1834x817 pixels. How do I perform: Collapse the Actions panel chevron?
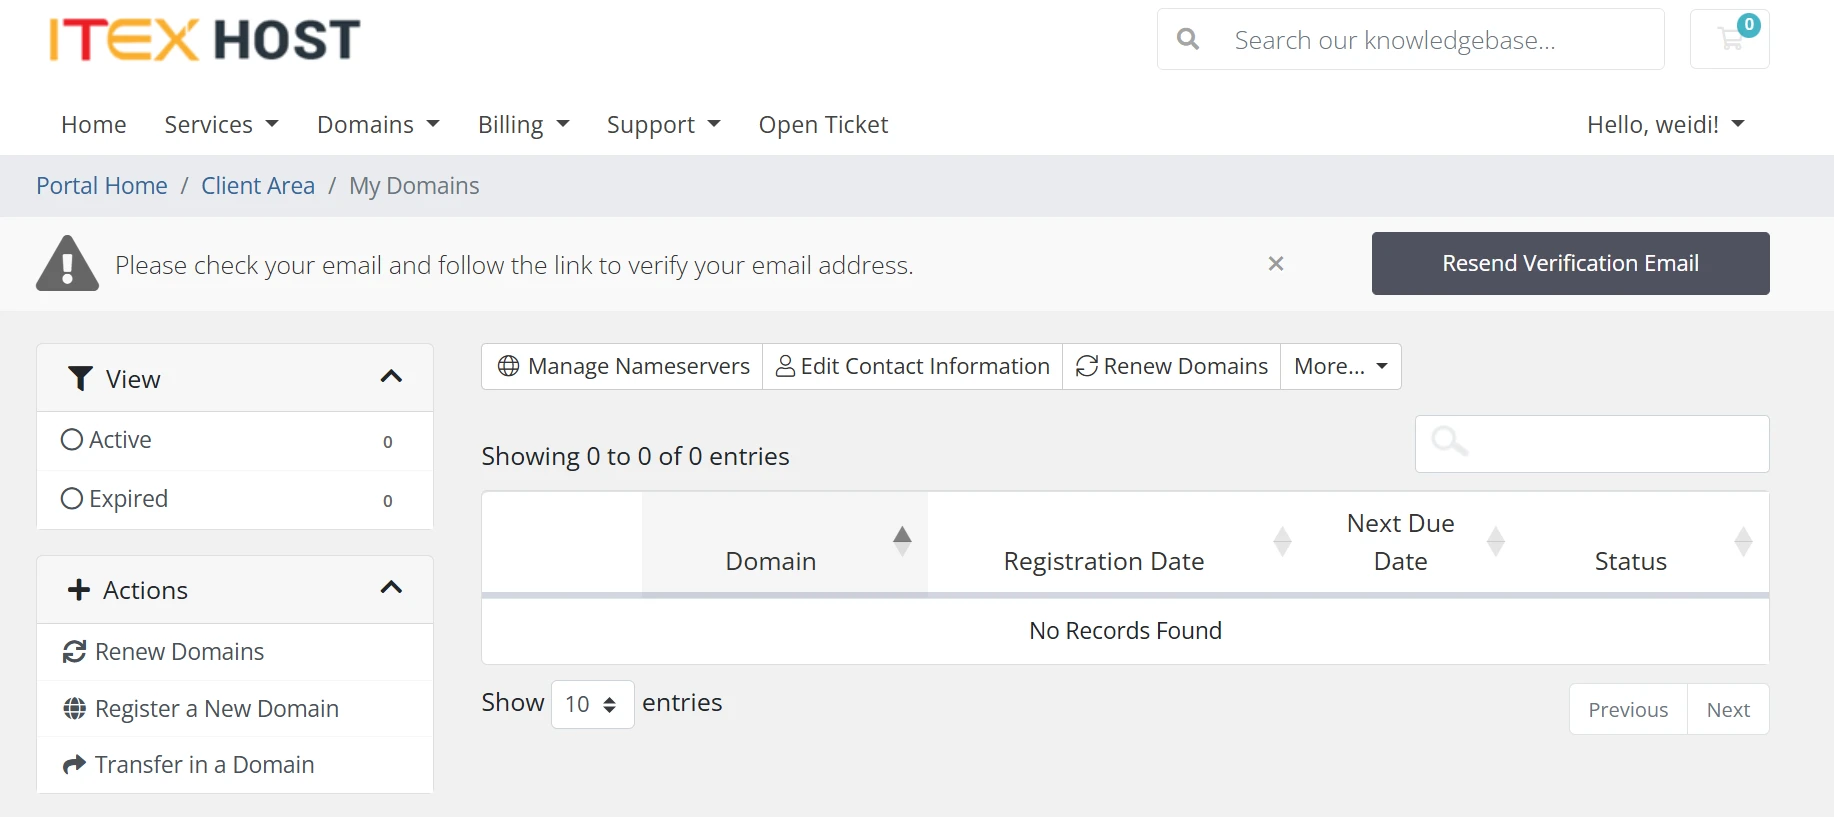391,588
